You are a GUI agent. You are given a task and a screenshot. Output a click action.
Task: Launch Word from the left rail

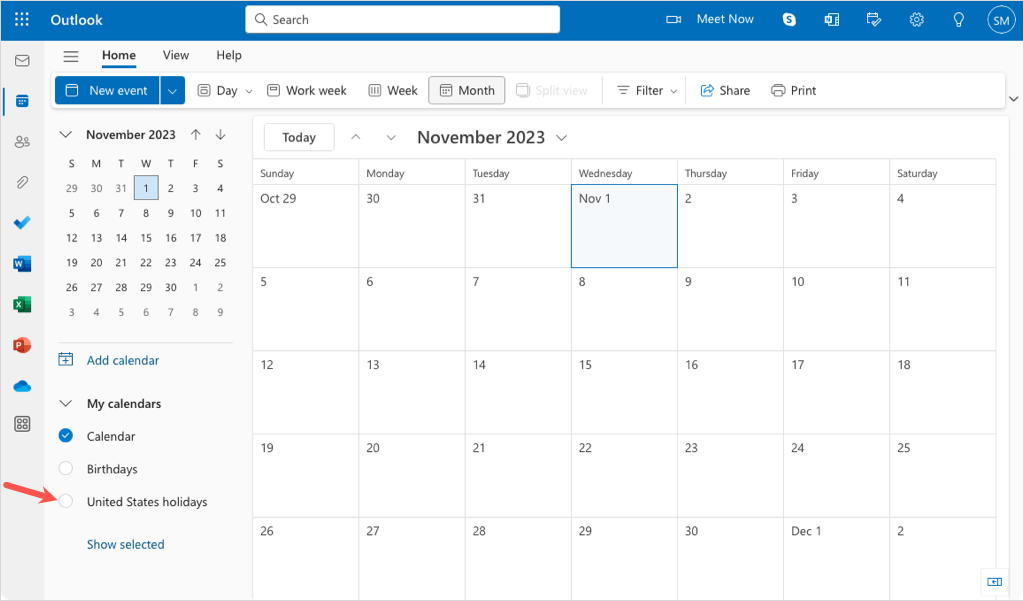pyautogui.click(x=22, y=264)
